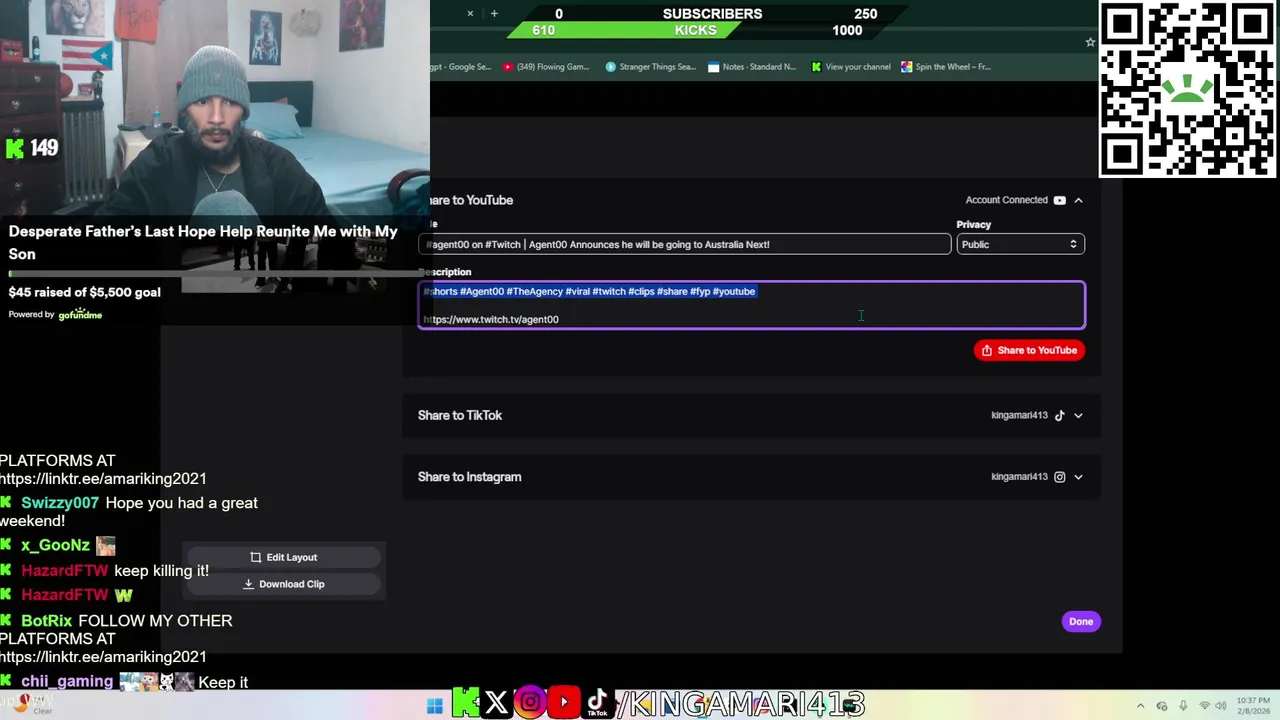Click the YouTube icon beside Account Connected

pos(1059,200)
